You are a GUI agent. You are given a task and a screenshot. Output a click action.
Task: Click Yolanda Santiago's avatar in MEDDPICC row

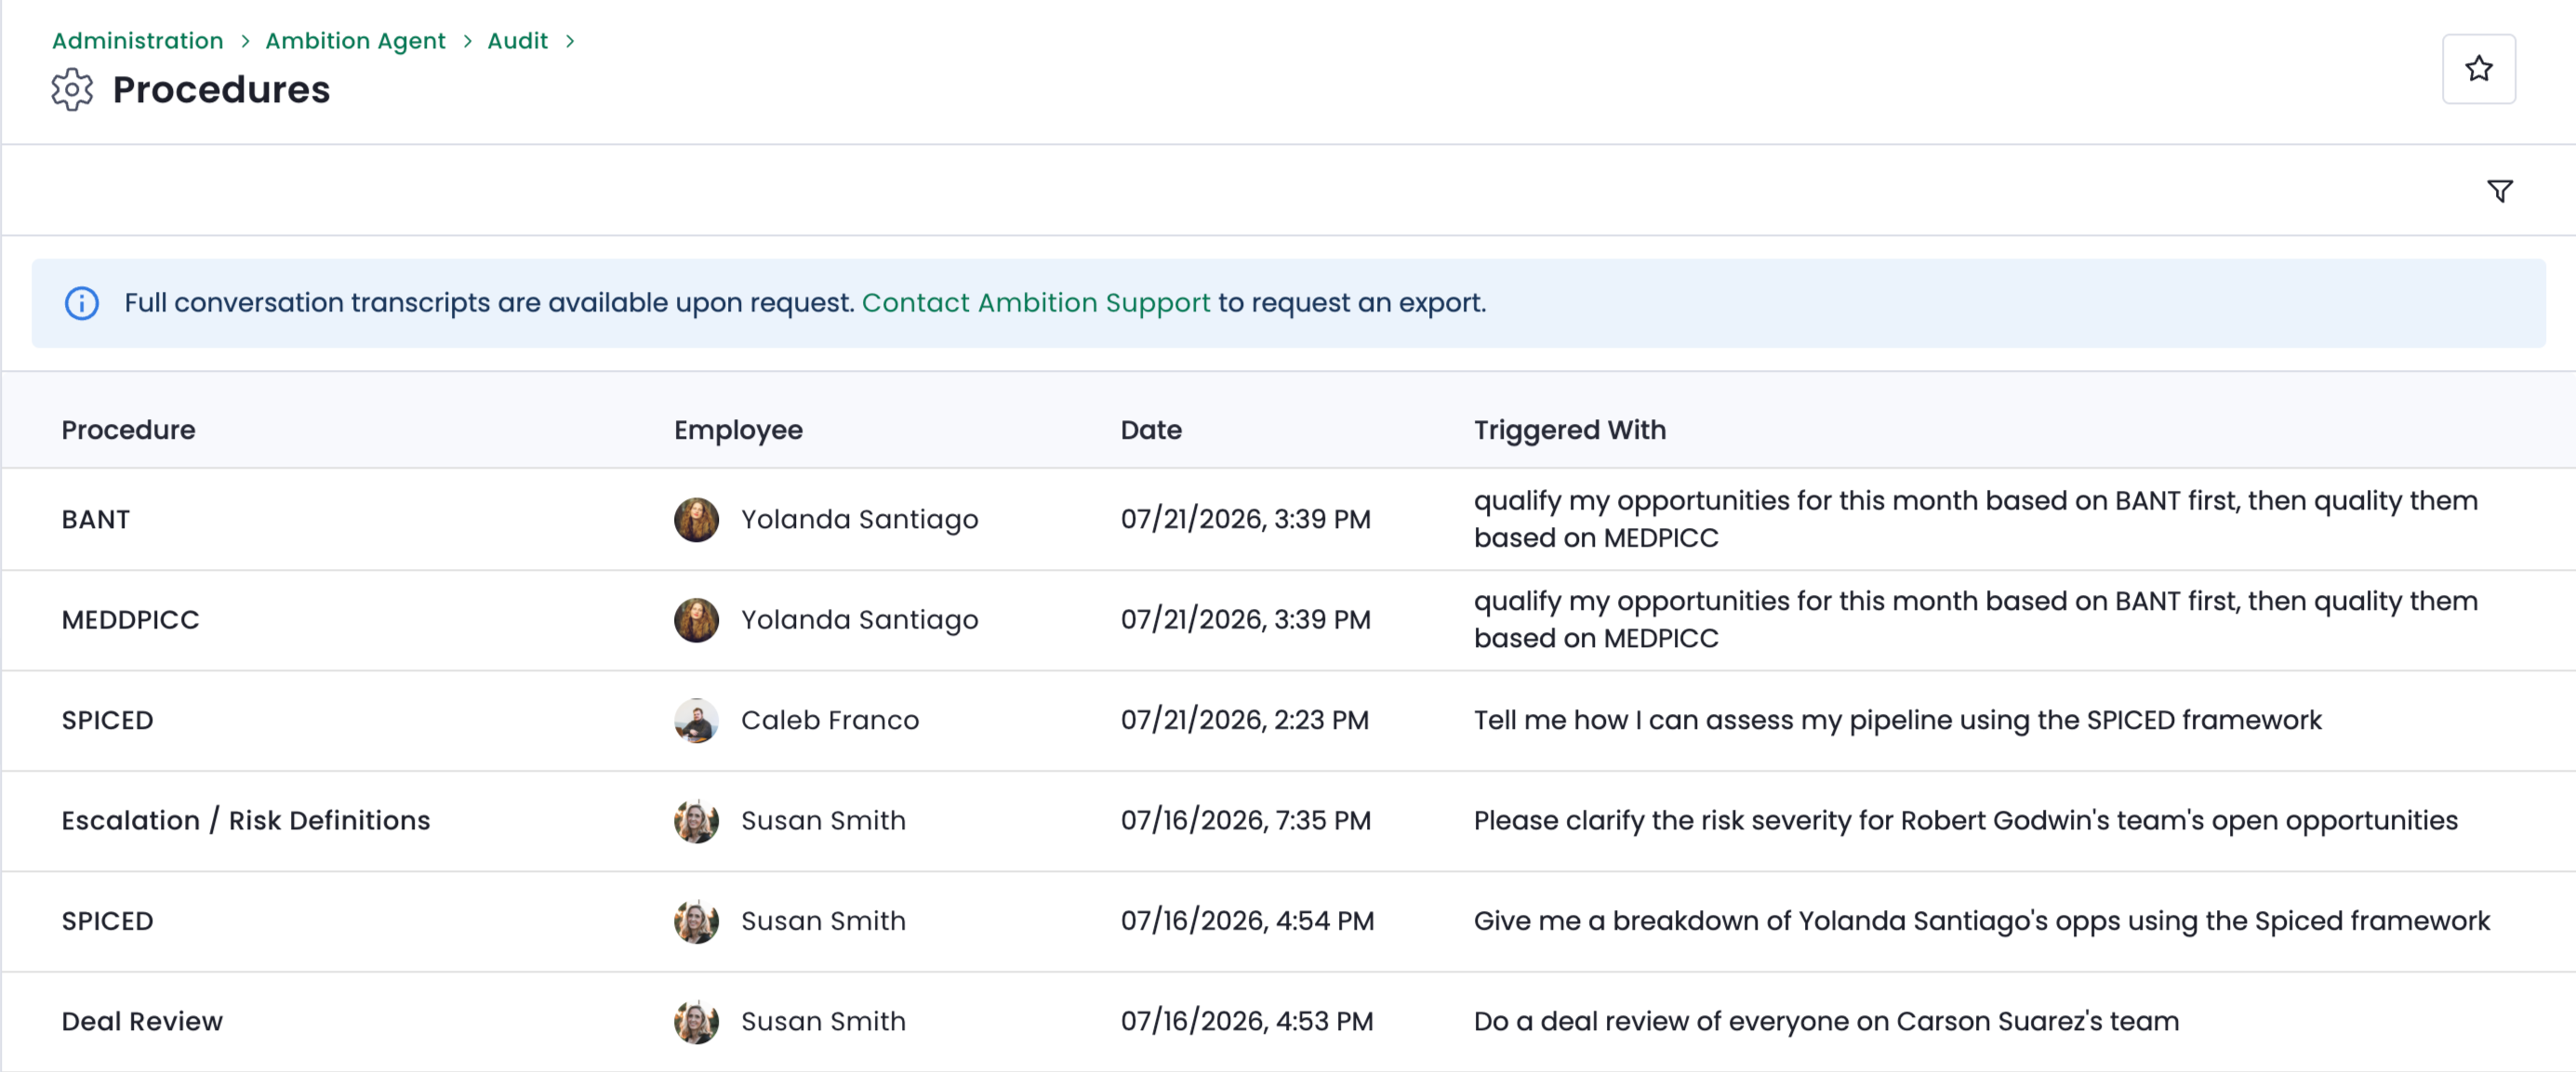point(696,620)
